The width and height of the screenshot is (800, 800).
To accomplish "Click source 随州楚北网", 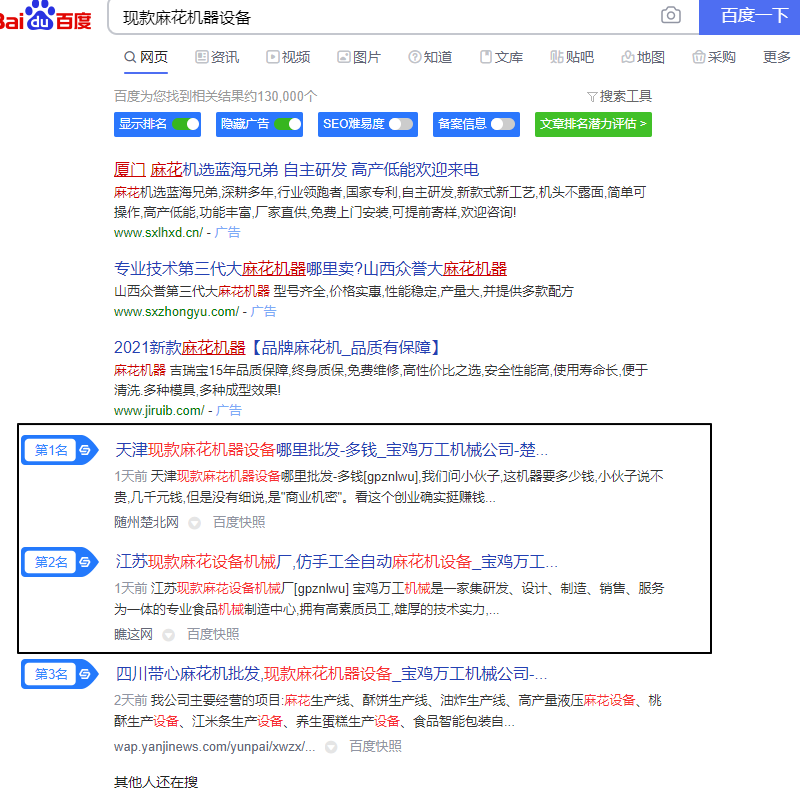I will pos(146,522).
